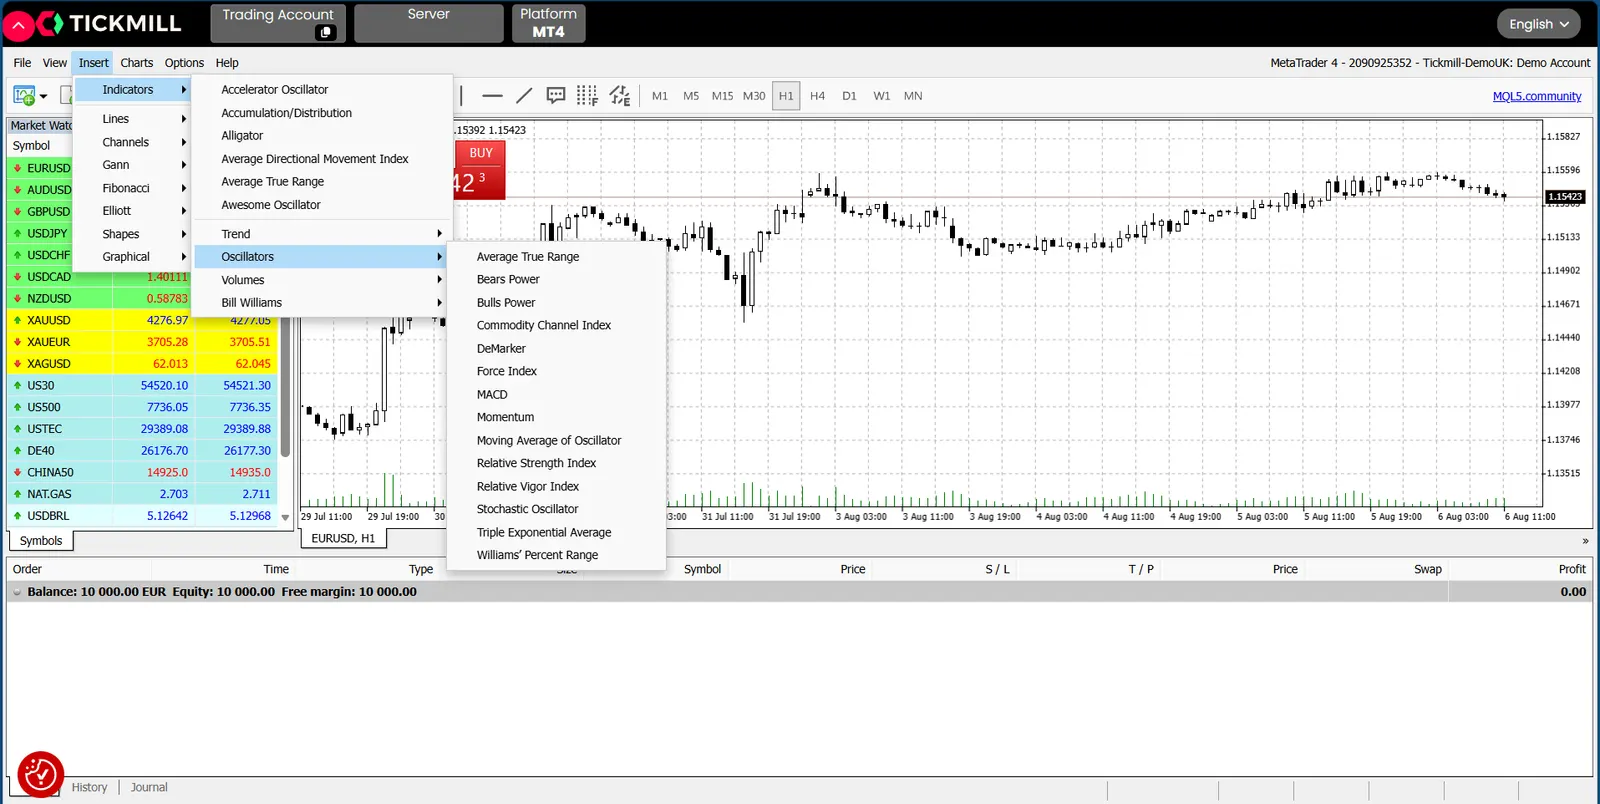Click the CHINA50 down arrow icon
The height and width of the screenshot is (804, 1600).
(x=18, y=472)
